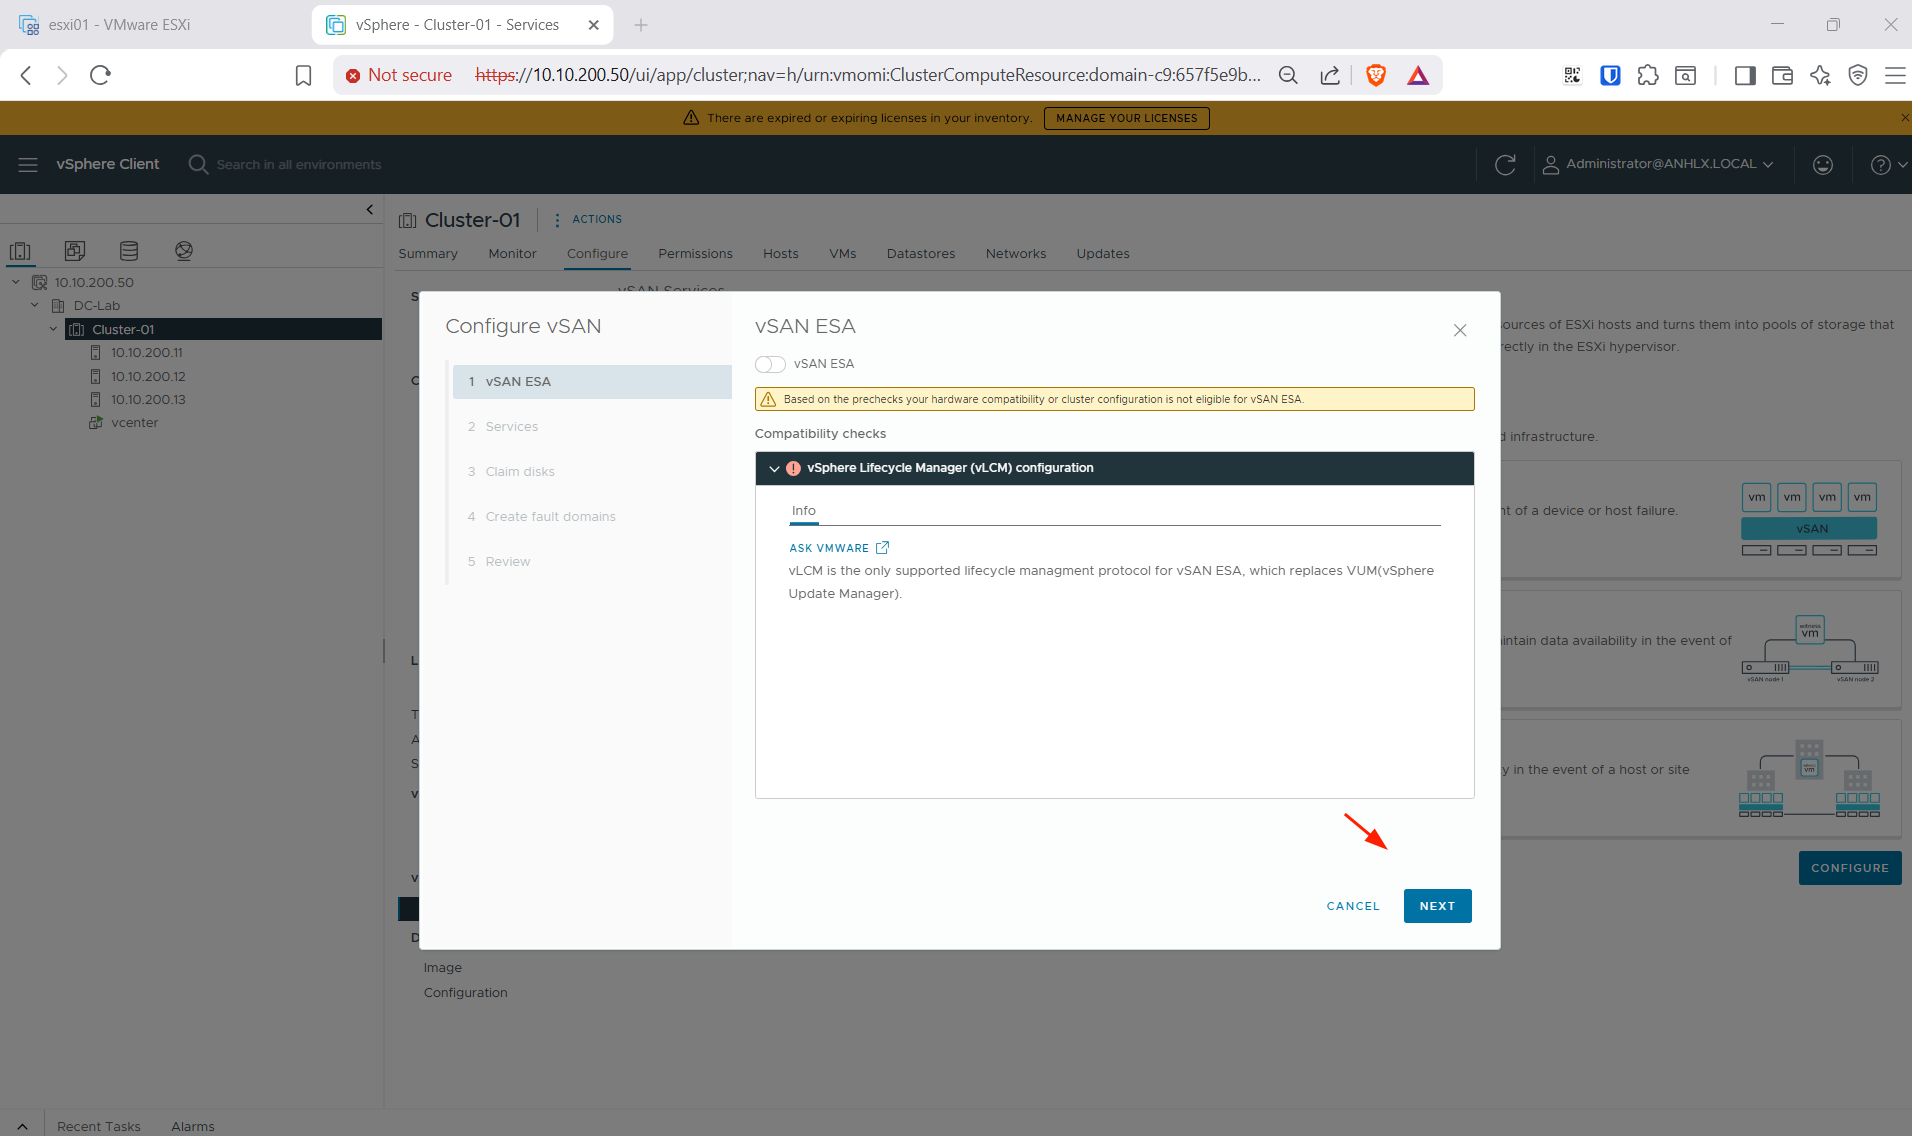Collapse the left navigation panel
The width and height of the screenshot is (1912, 1136).
[x=370, y=210]
